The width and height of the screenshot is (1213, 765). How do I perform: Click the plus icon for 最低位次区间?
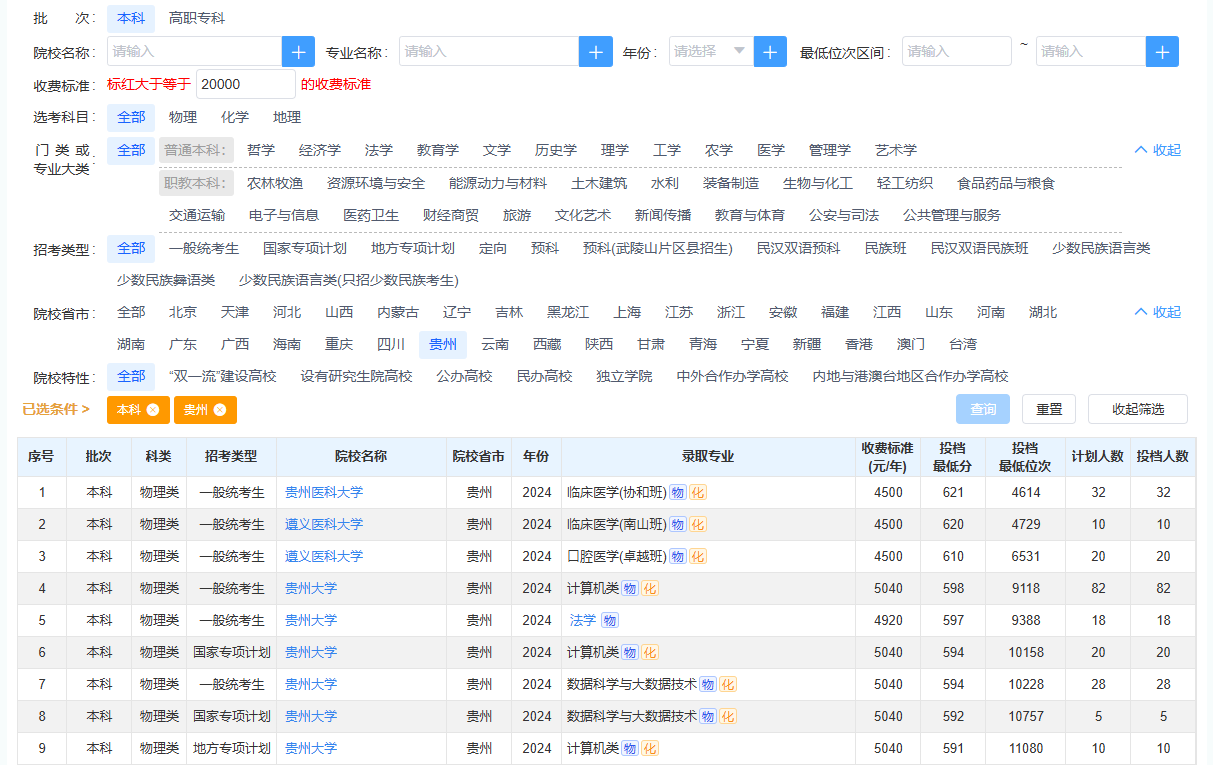(x=1162, y=50)
